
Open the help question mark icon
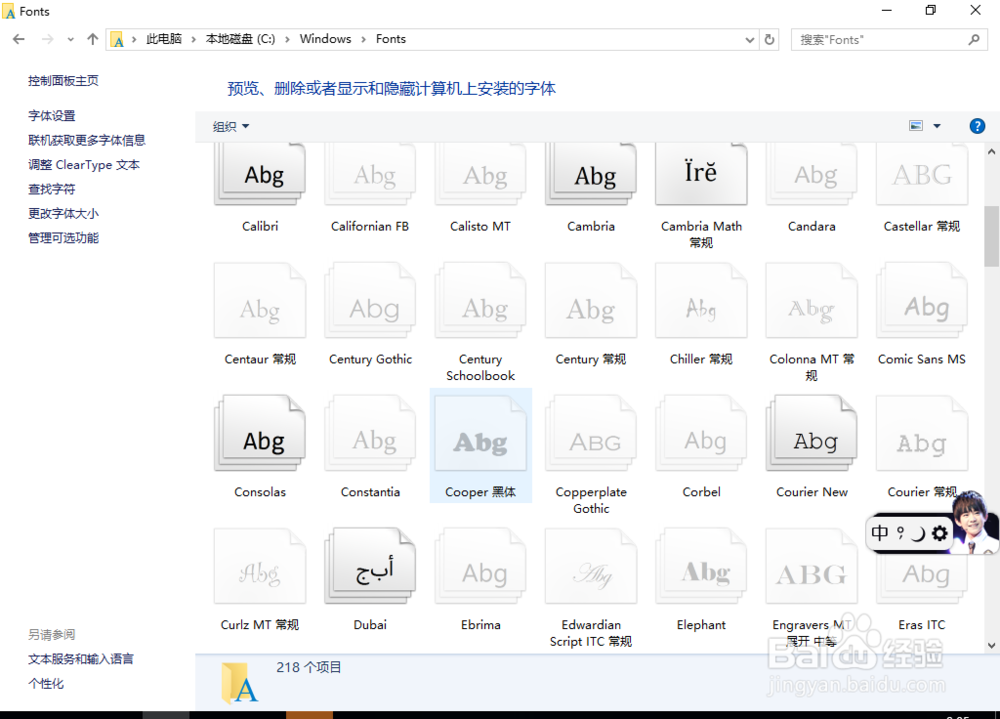(x=976, y=126)
